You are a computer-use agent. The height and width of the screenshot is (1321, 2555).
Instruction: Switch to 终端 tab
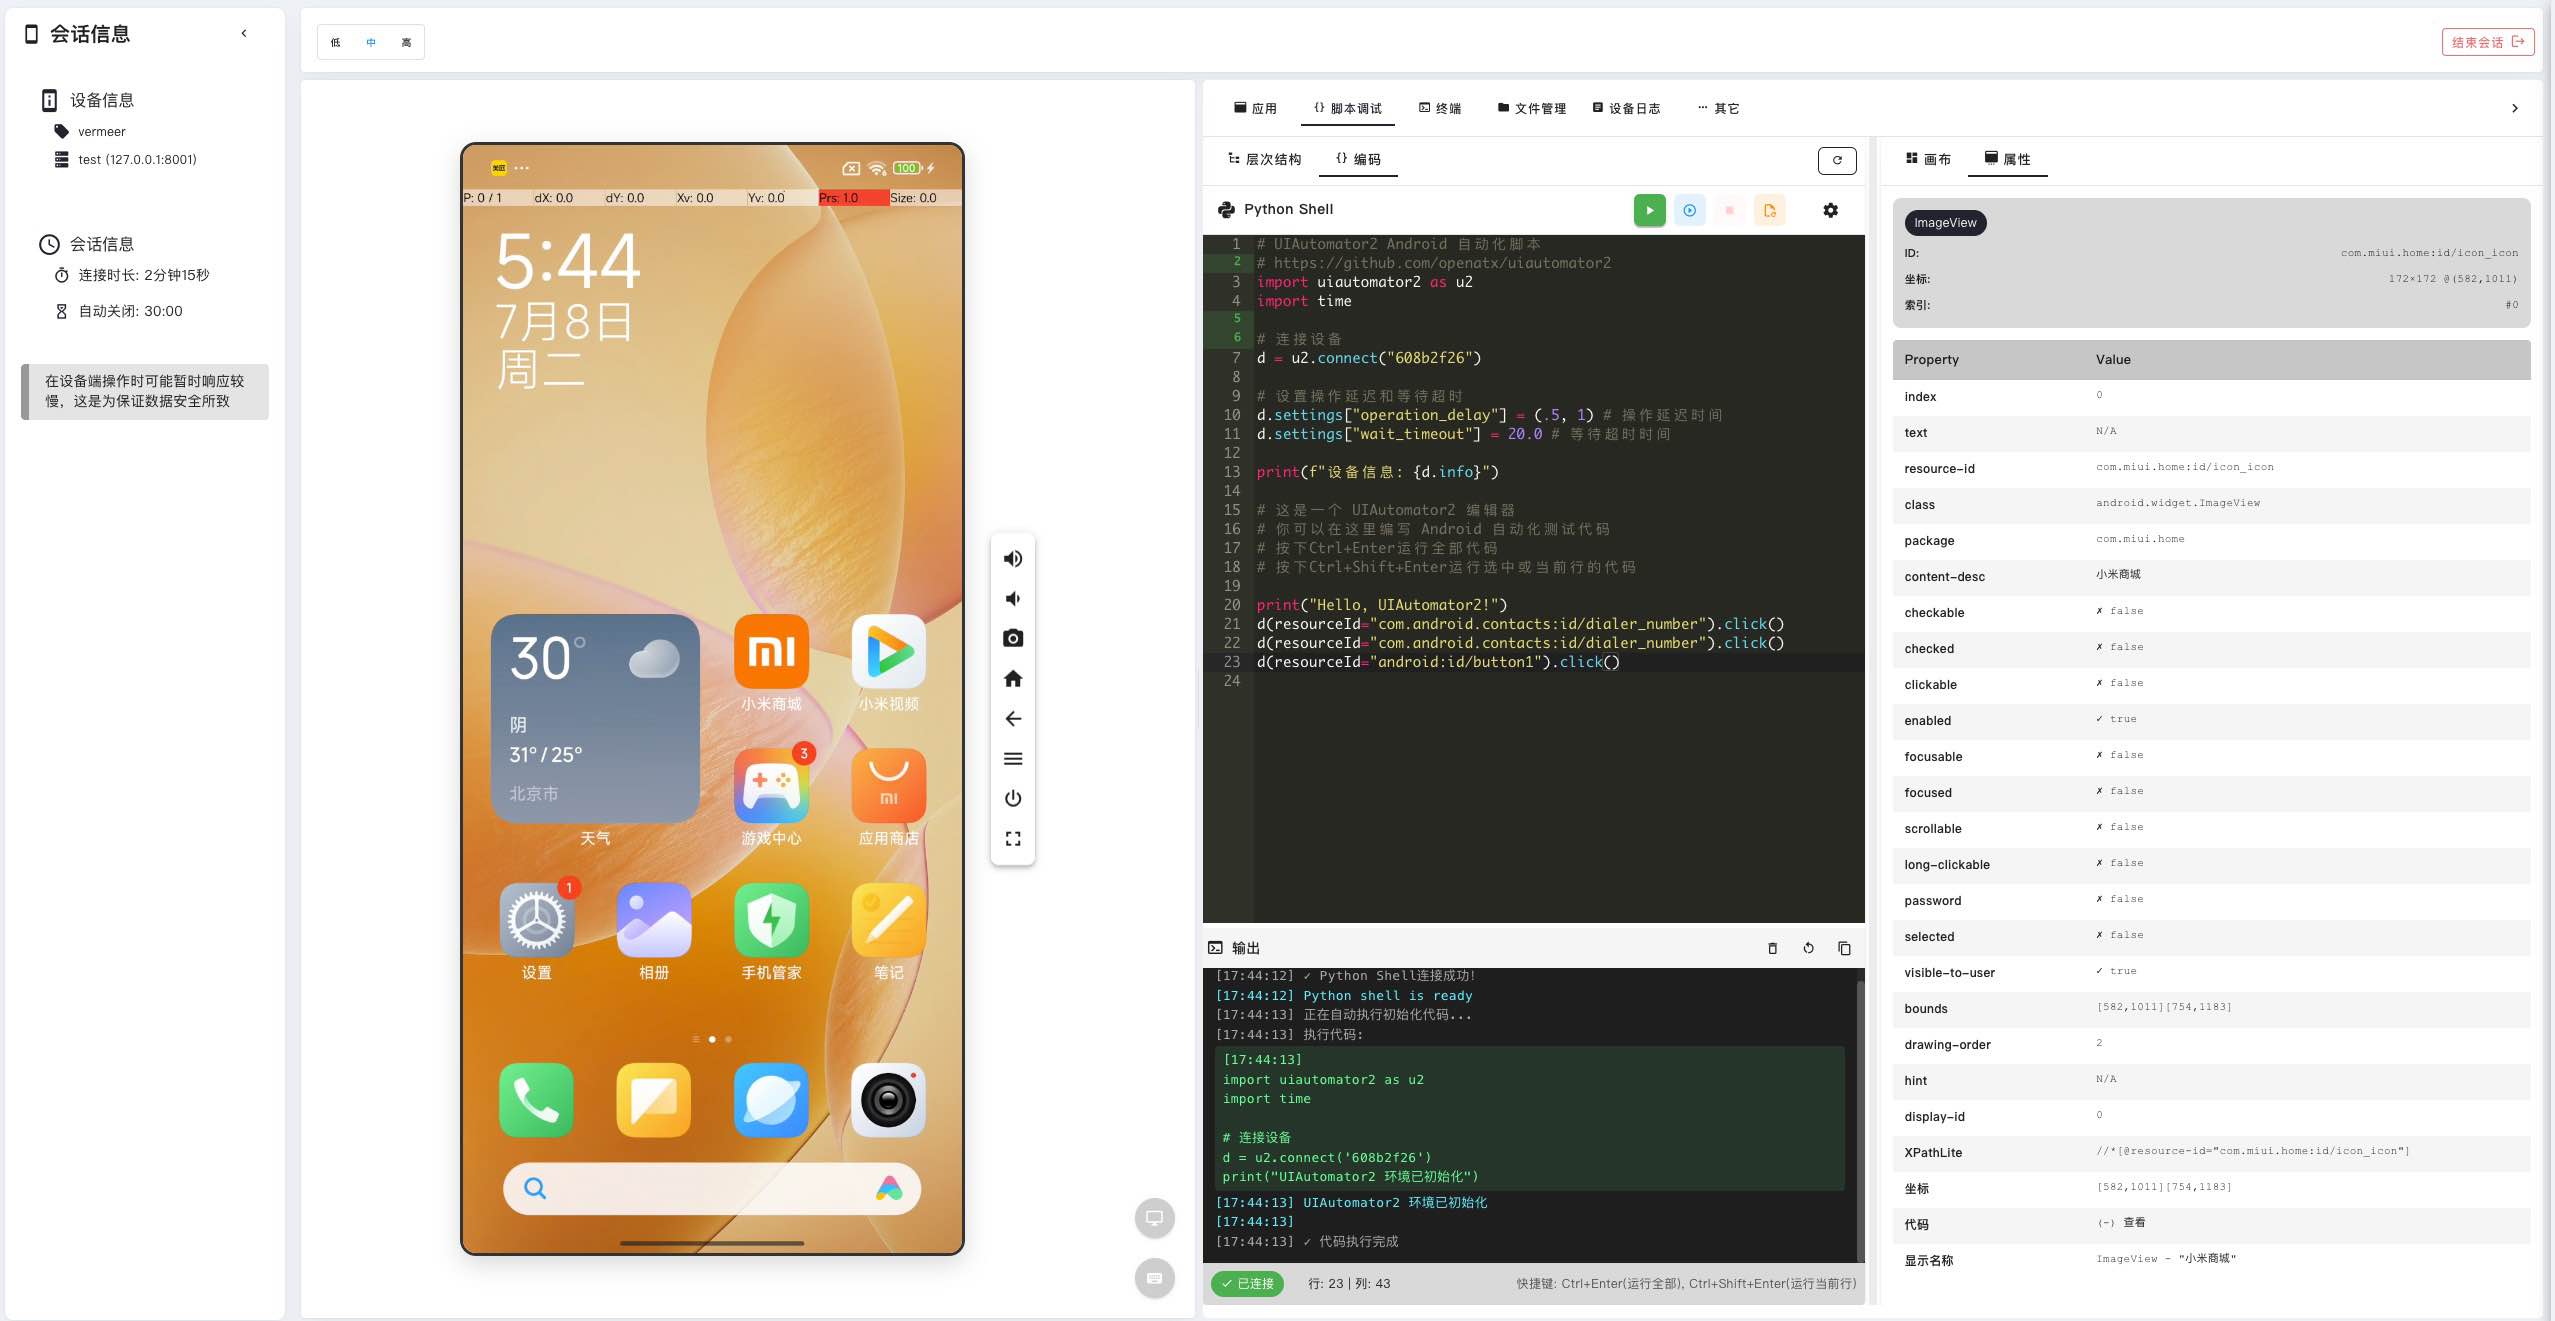(1440, 108)
